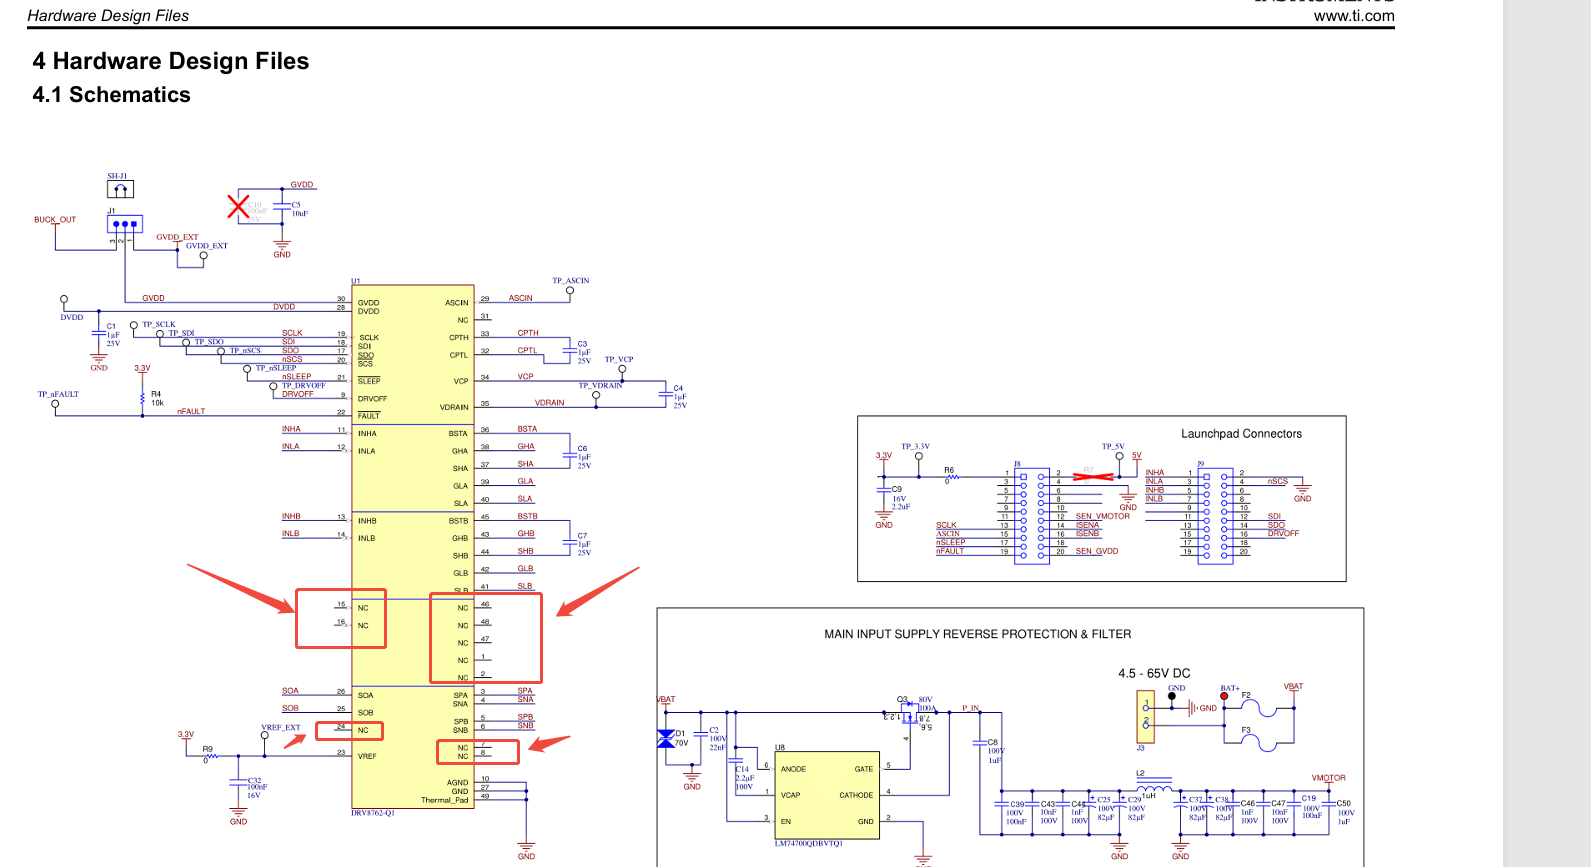Click the 'DRV8762-Q1' part name
This screenshot has width=1591, height=867.
(373, 813)
